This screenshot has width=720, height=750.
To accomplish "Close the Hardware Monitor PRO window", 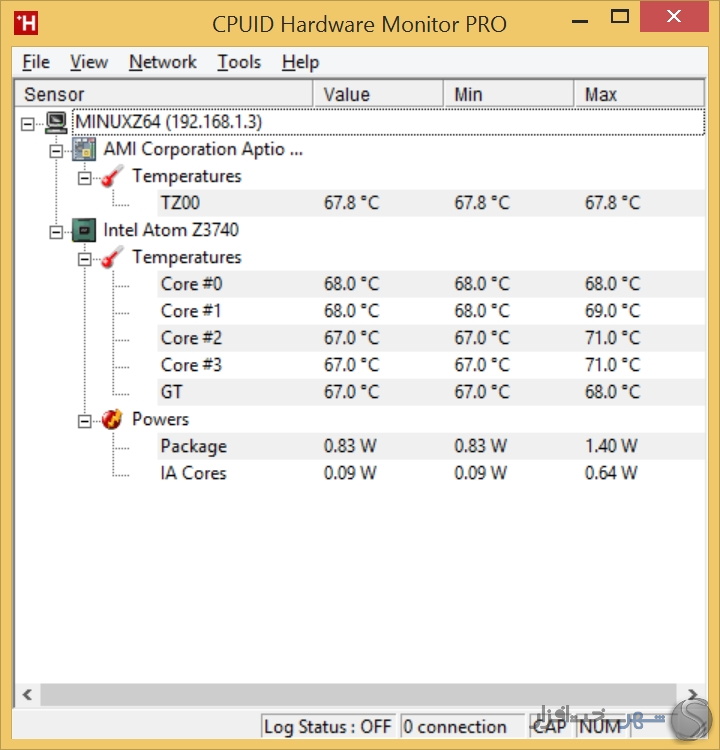I will pyautogui.click(x=674, y=17).
